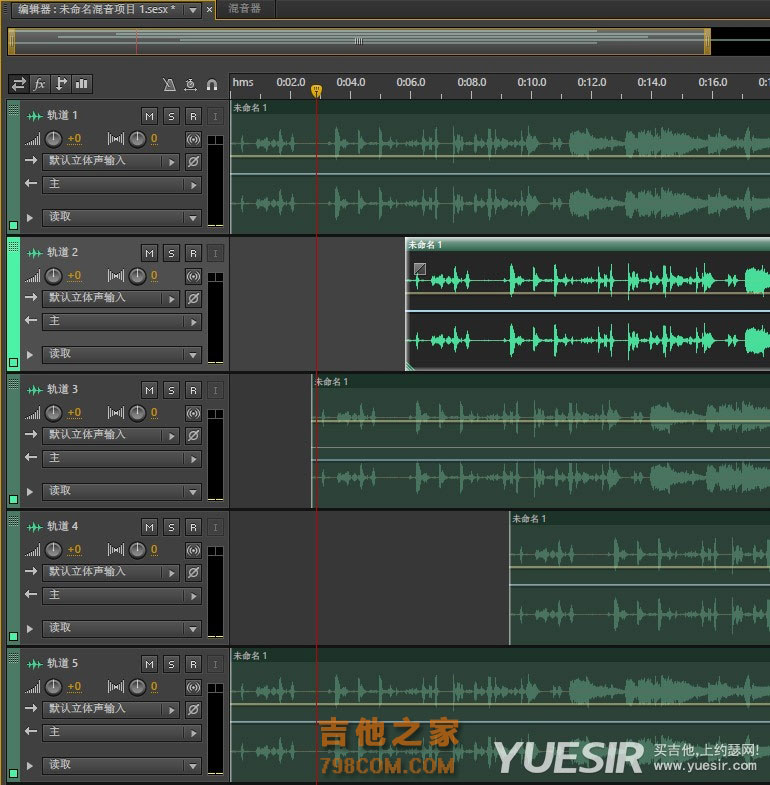Expand 轨道 4 automation lanes triangle
The height and width of the screenshot is (785, 770).
tap(30, 629)
